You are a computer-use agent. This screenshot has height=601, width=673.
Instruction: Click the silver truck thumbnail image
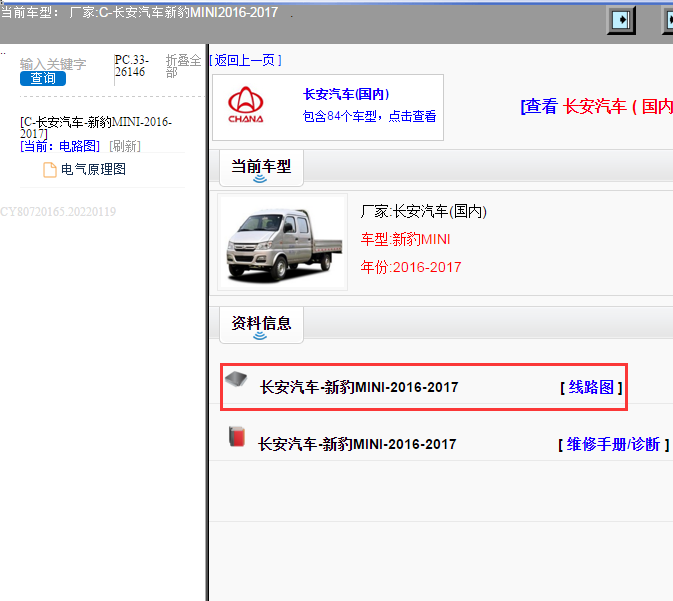[282, 243]
